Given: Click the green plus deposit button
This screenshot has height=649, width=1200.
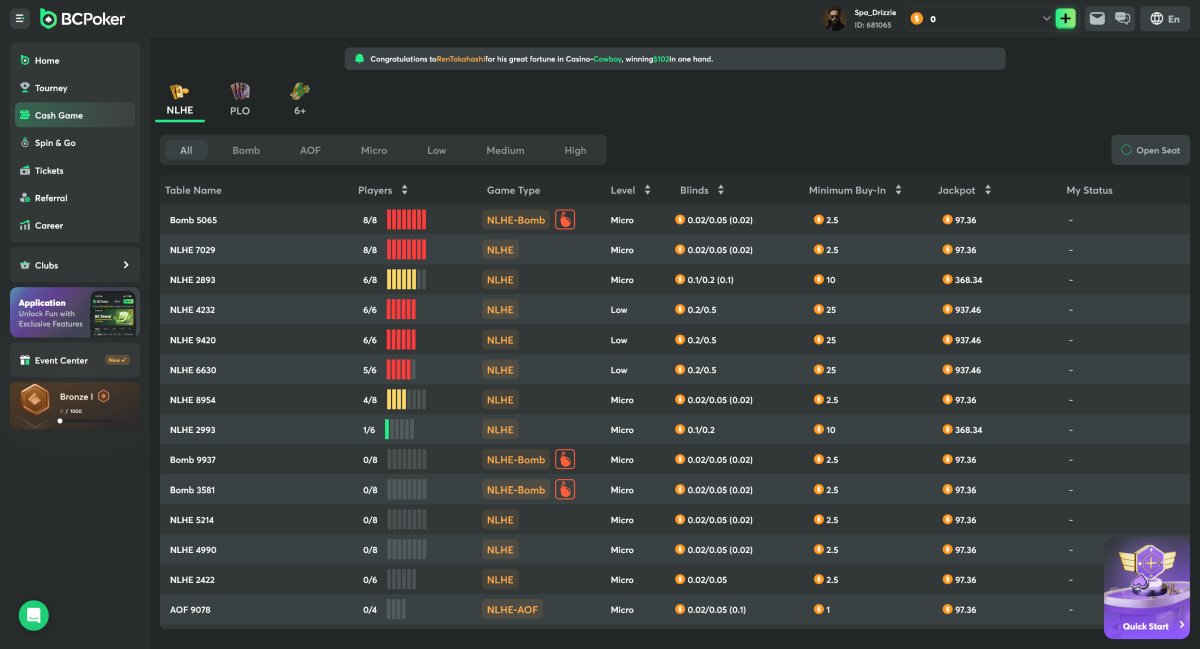Looking at the screenshot, I should point(1065,18).
